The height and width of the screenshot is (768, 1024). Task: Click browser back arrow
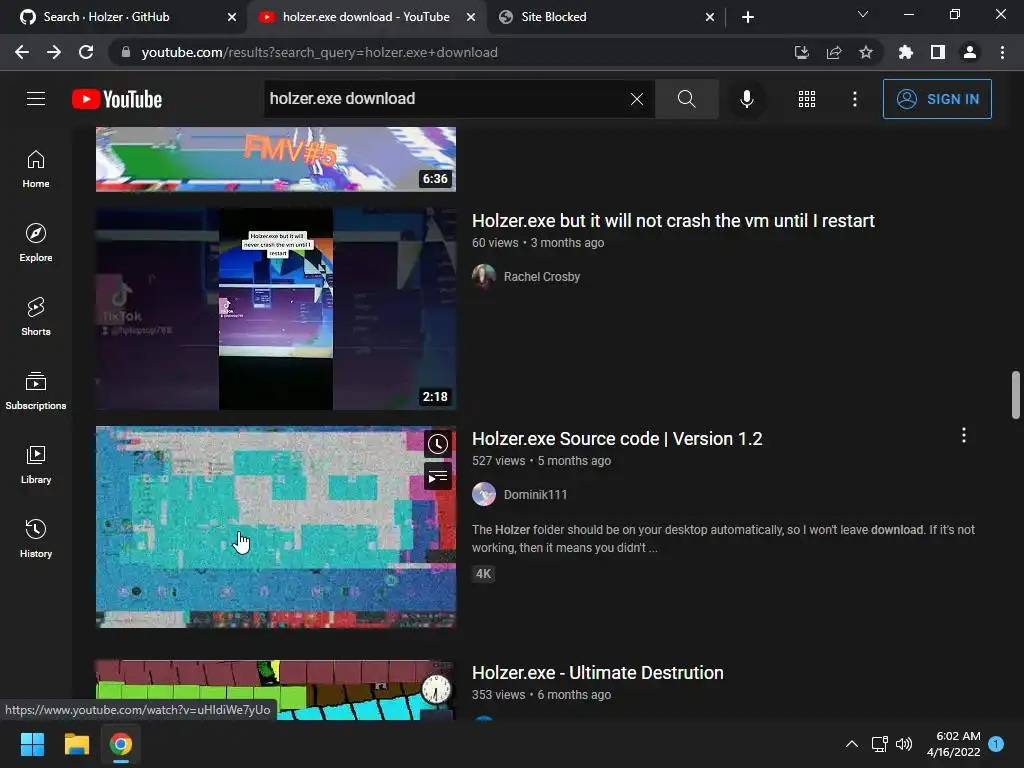[22, 52]
